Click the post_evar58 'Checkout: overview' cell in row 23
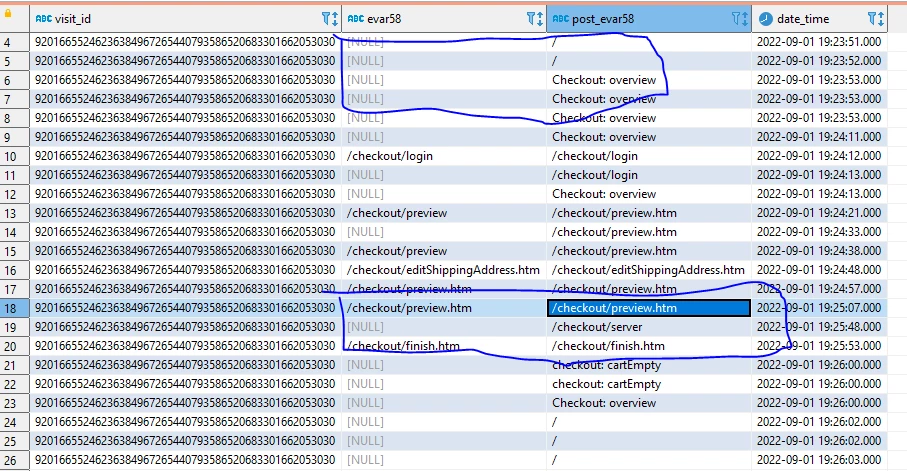This screenshot has width=907, height=471. click(x=649, y=403)
